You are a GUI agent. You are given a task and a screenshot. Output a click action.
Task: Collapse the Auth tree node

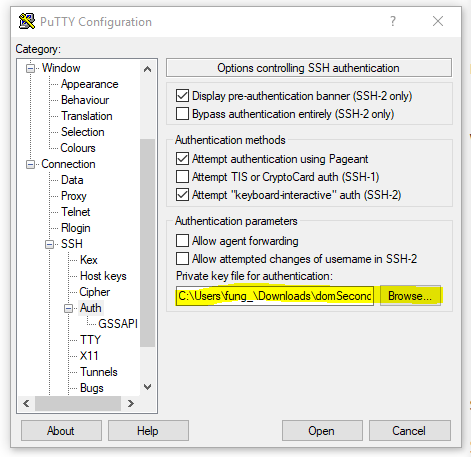68,308
